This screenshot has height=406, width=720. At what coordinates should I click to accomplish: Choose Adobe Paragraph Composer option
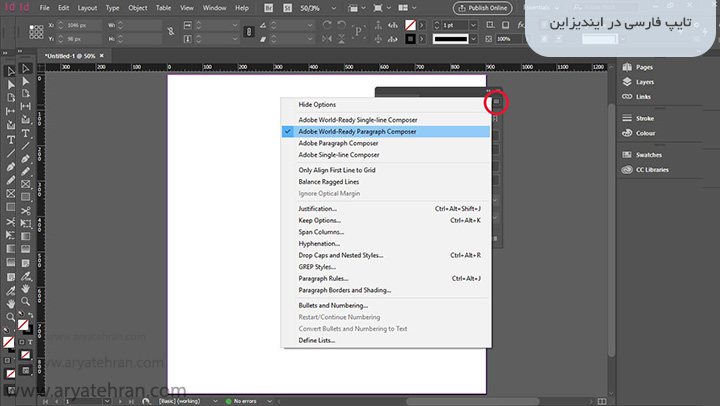[338, 143]
